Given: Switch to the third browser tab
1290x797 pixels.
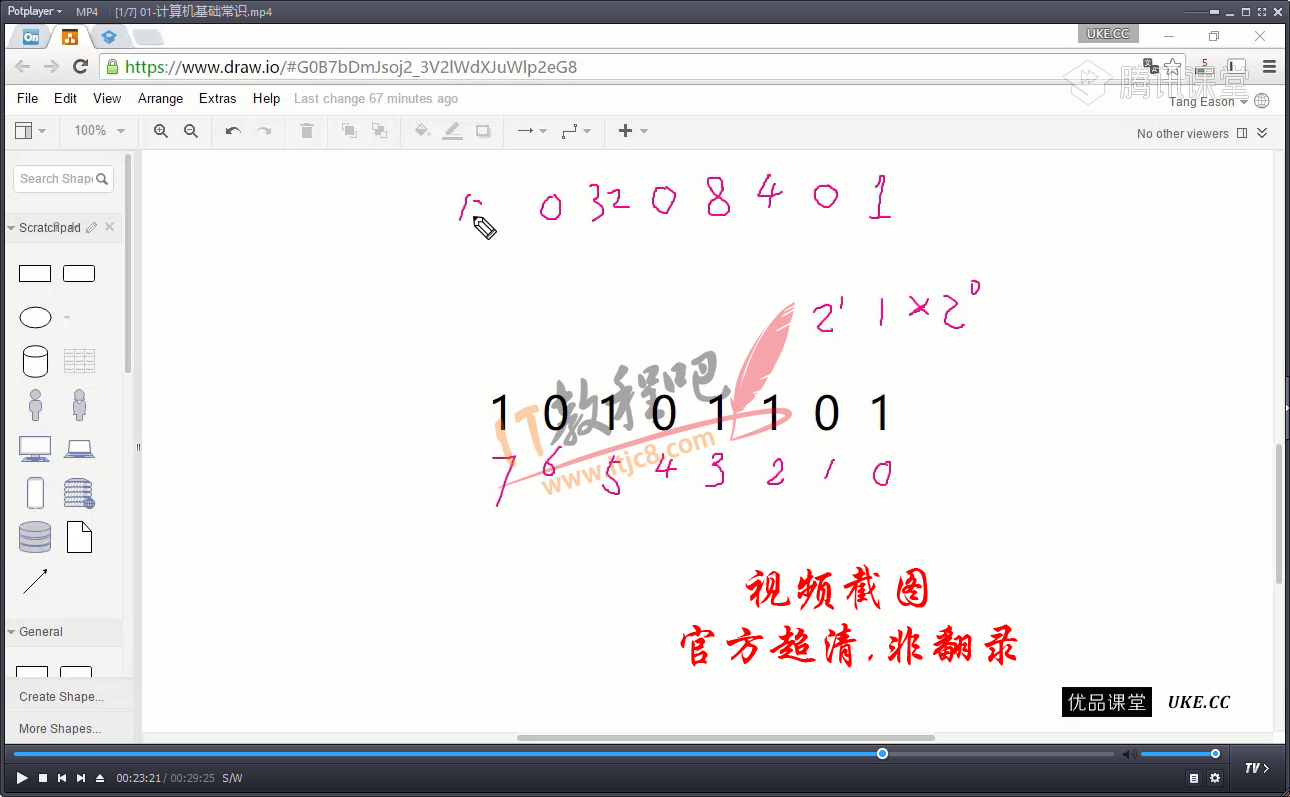Looking at the screenshot, I should tap(109, 37).
